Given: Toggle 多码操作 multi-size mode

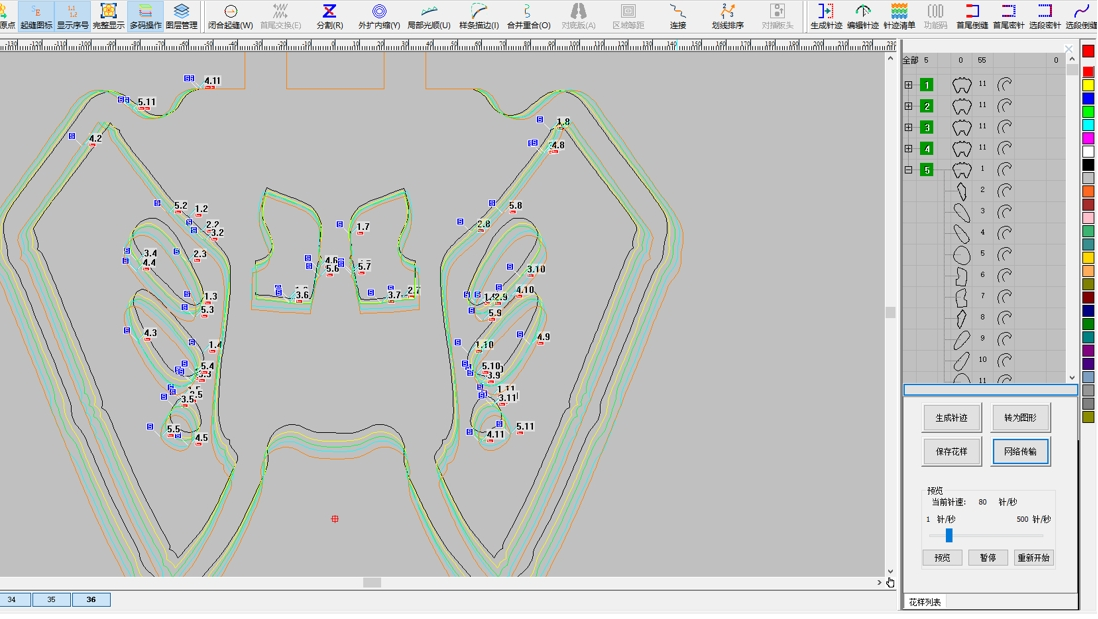Looking at the screenshot, I should click(145, 16).
